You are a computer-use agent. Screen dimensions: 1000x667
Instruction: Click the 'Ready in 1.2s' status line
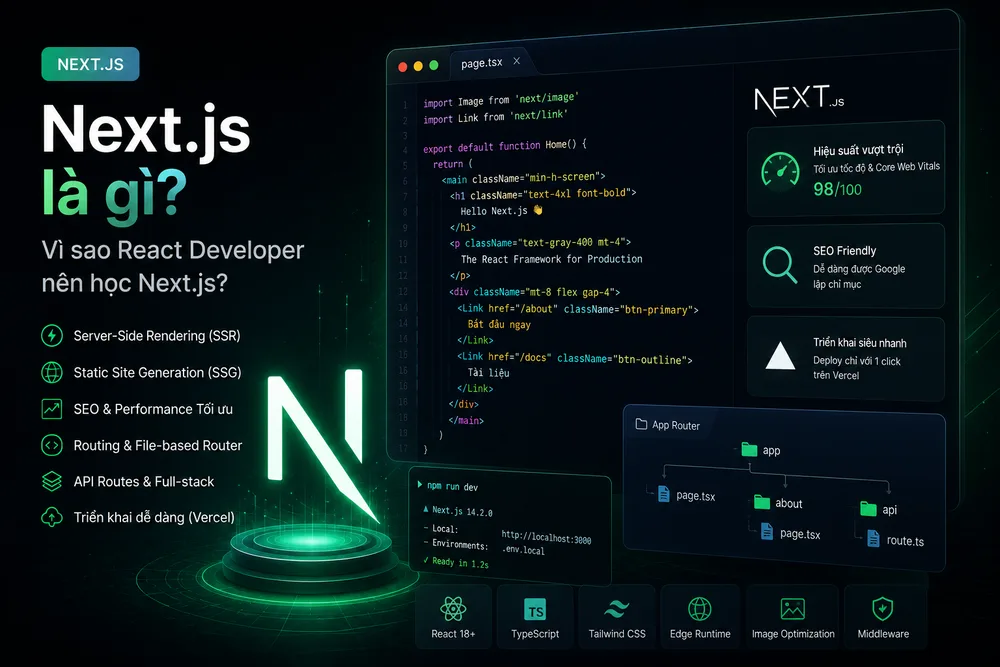tap(456, 562)
